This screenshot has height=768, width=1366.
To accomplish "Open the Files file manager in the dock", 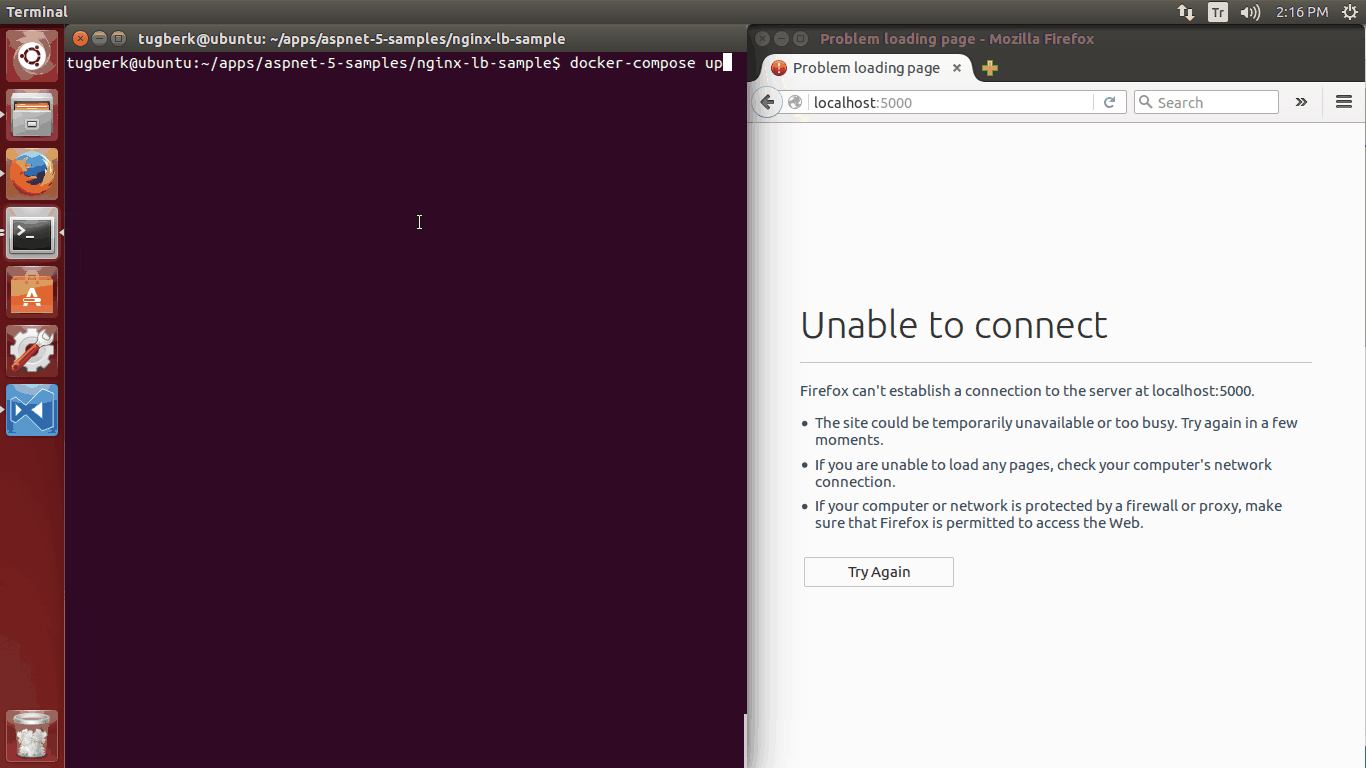I will tap(31, 114).
